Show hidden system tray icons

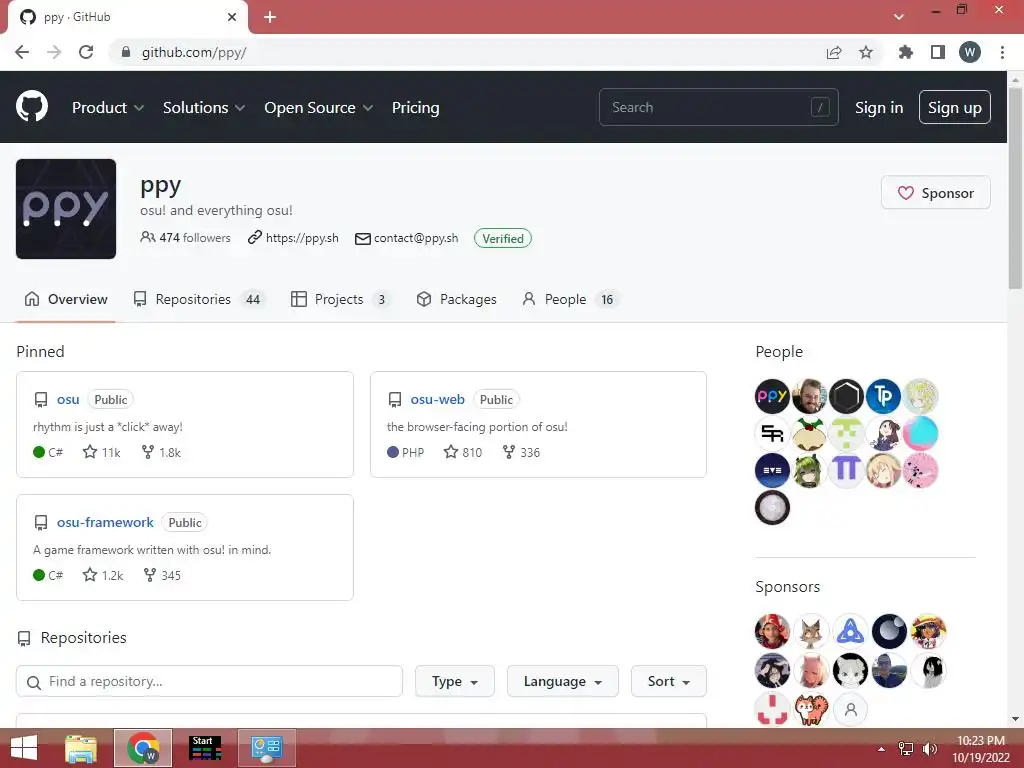click(882, 749)
